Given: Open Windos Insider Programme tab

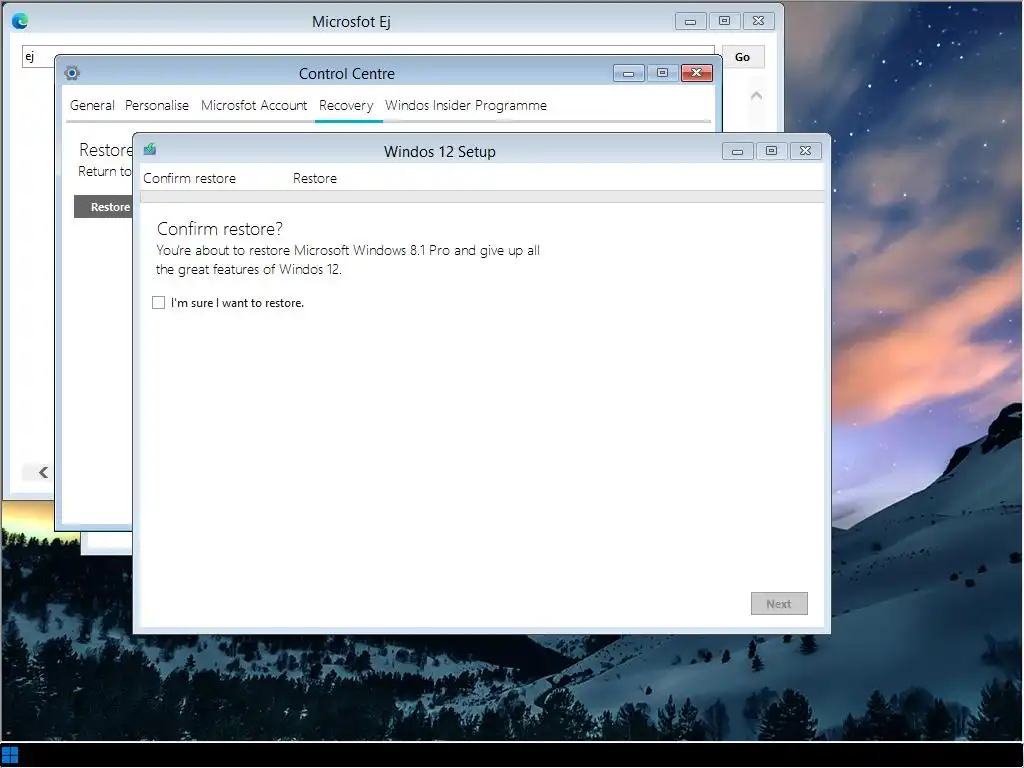Looking at the screenshot, I should pos(466,105).
